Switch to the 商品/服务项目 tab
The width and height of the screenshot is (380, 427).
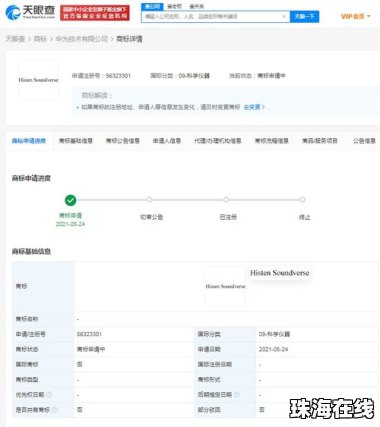click(320, 141)
